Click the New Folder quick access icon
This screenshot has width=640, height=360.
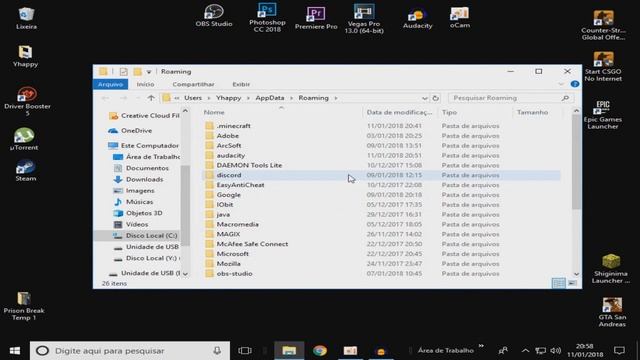pos(138,71)
